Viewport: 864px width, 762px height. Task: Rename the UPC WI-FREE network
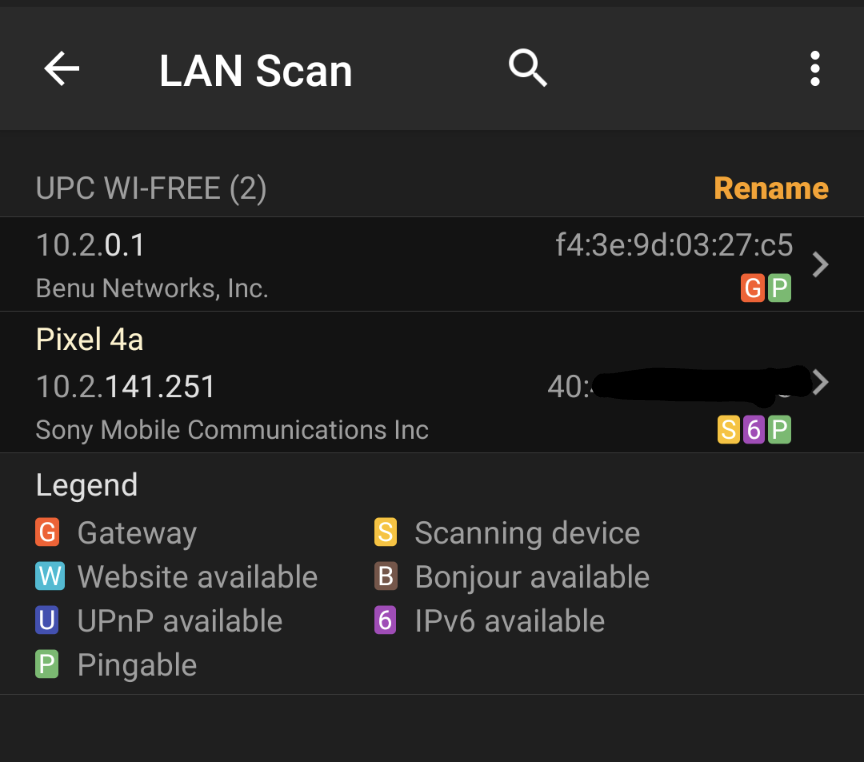pos(770,188)
